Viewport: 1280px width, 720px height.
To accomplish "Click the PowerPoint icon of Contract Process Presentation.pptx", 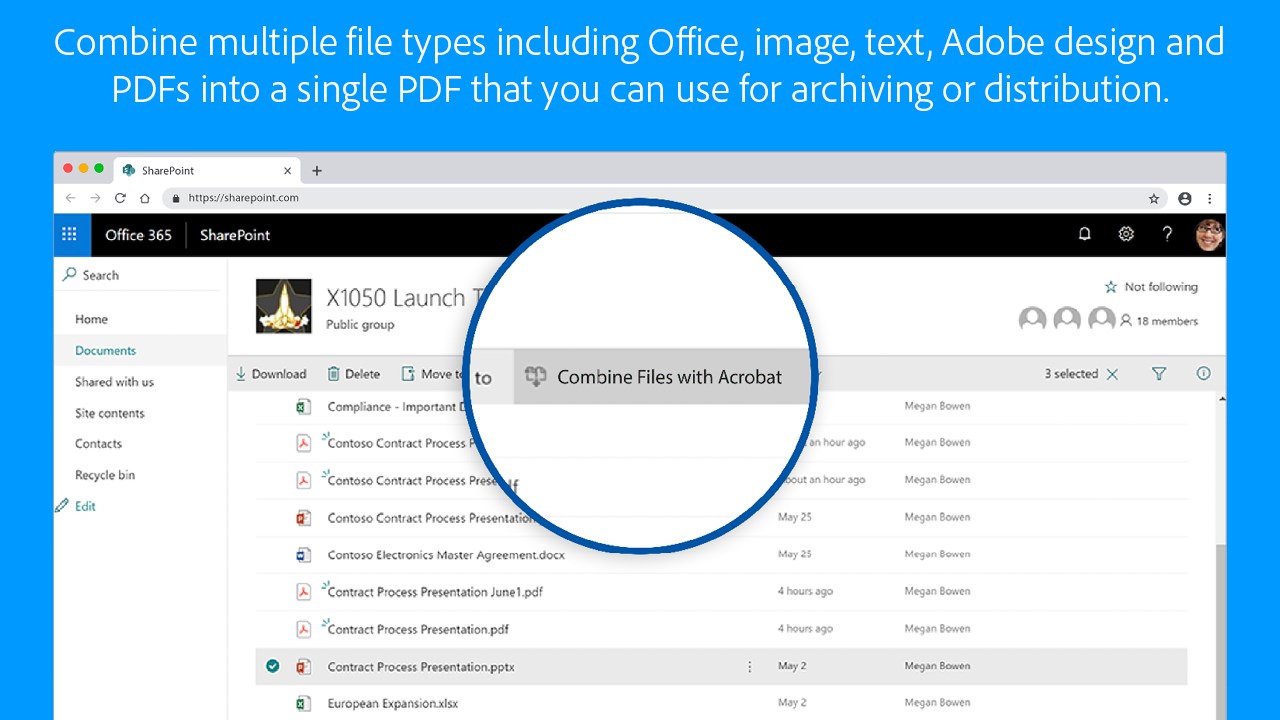I will click(x=303, y=667).
